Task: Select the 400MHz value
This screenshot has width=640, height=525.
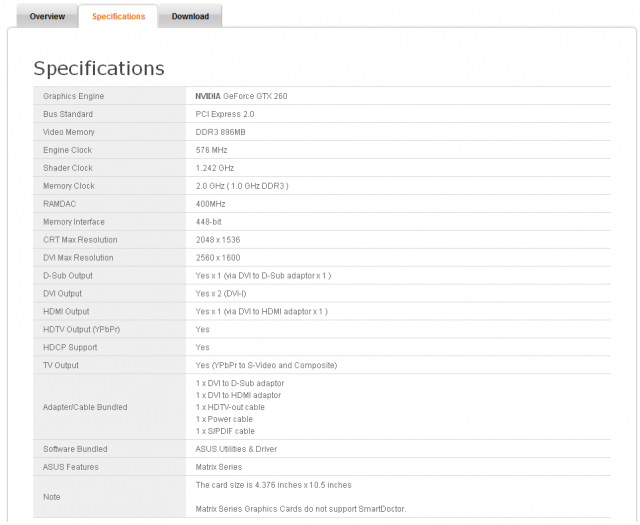Action: pos(210,204)
